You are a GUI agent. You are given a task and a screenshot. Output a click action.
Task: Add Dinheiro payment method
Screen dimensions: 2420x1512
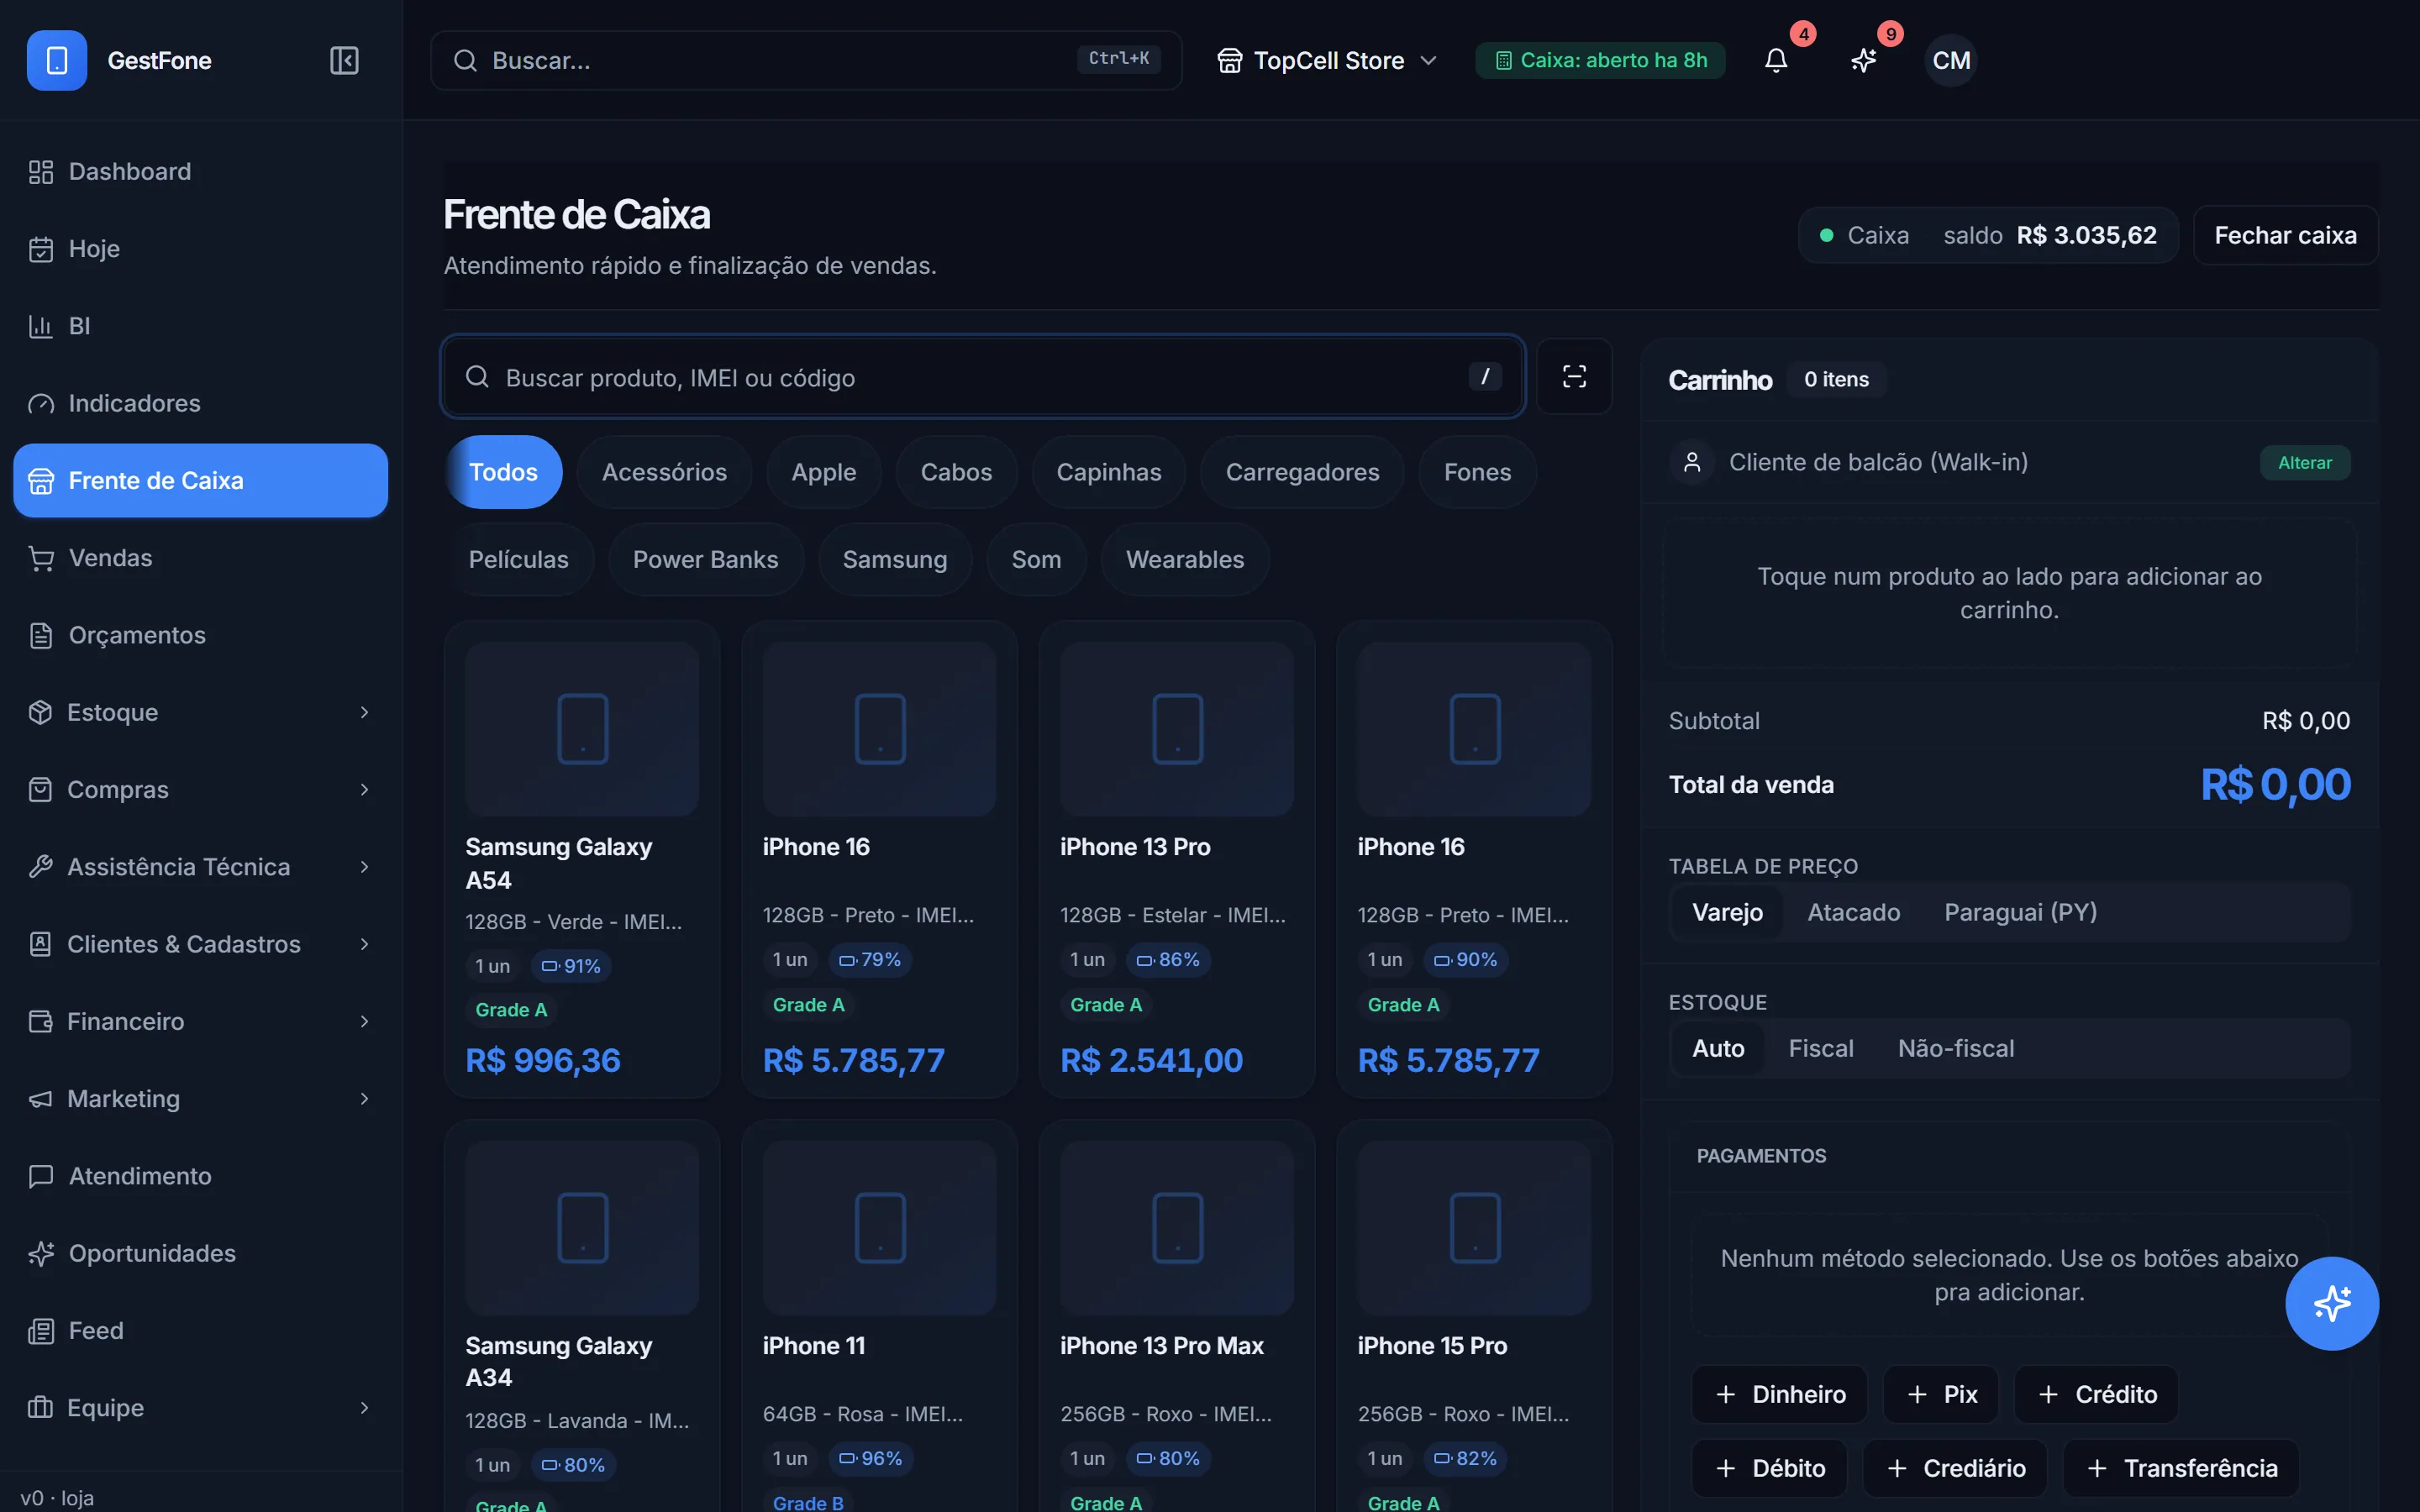[1780, 1394]
